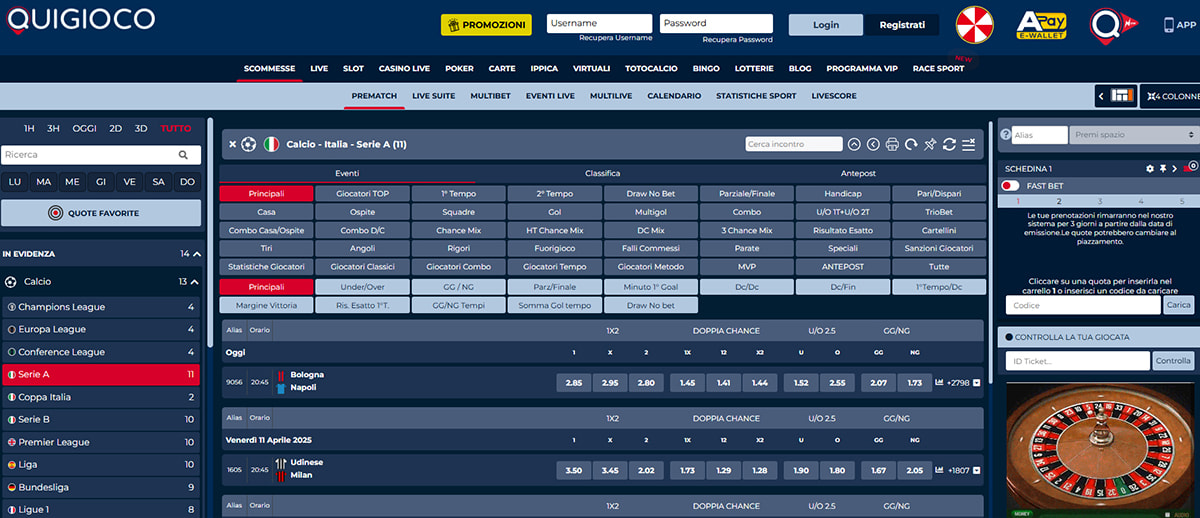Click the pin icon in Serie A panel header
1200x518 pixels.
click(930, 144)
